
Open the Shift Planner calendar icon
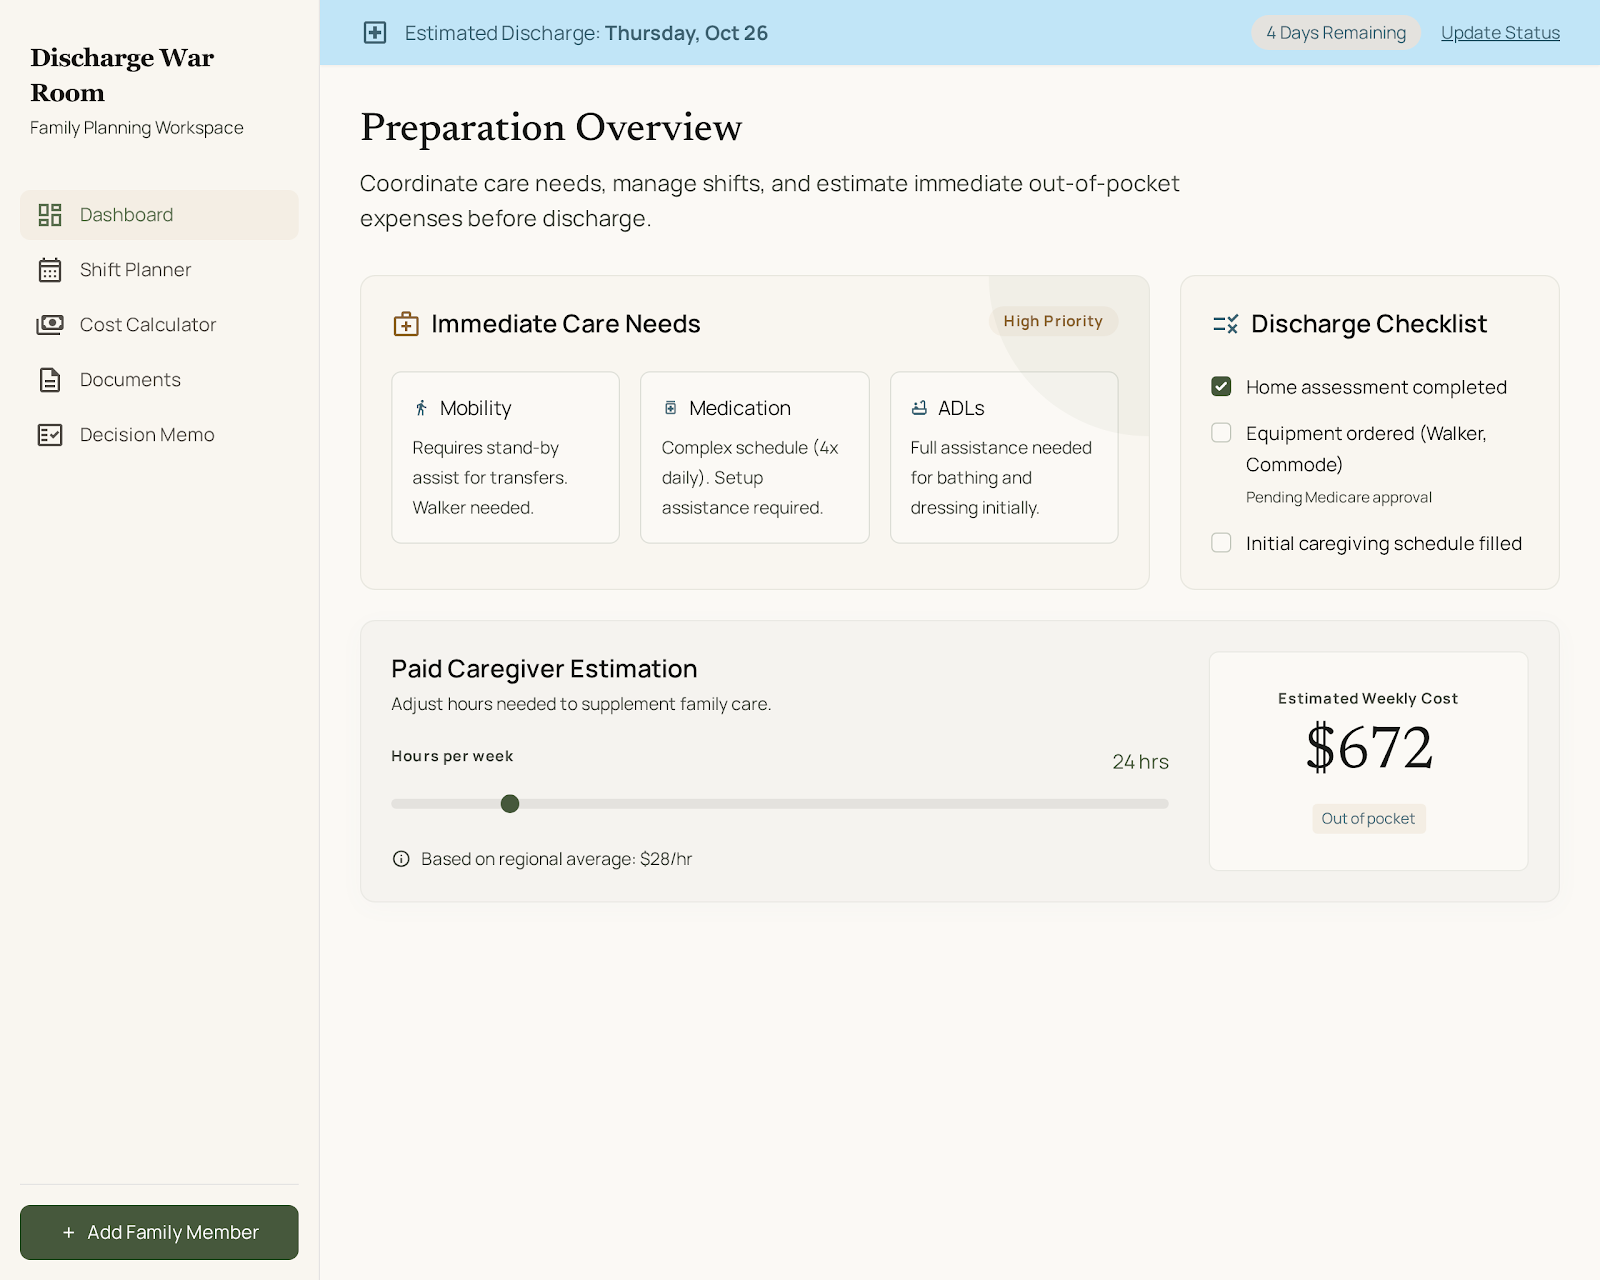pyautogui.click(x=49, y=270)
